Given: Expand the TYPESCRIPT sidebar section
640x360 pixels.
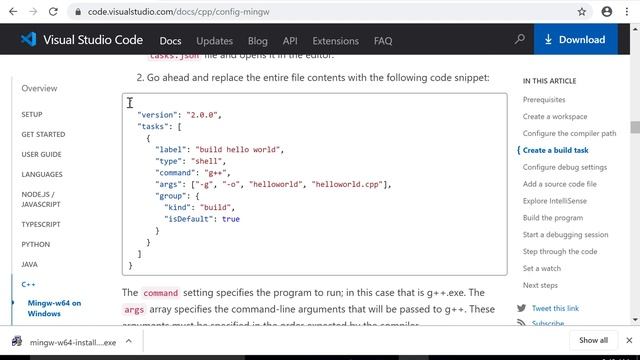Looking at the screenshot, I should click(x=41, y=224).
